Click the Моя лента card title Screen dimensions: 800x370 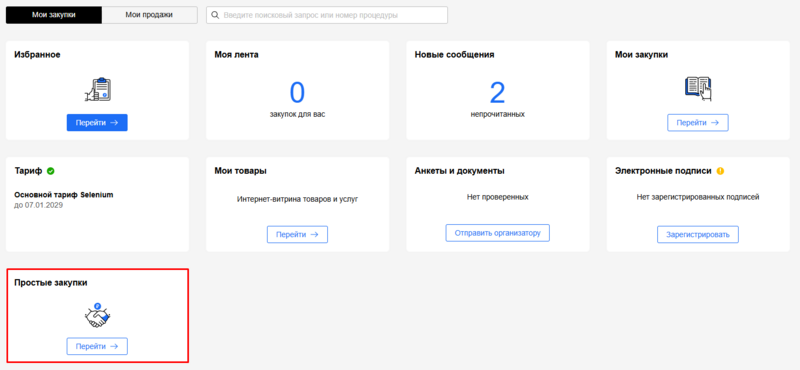click(x=236, y=55)
